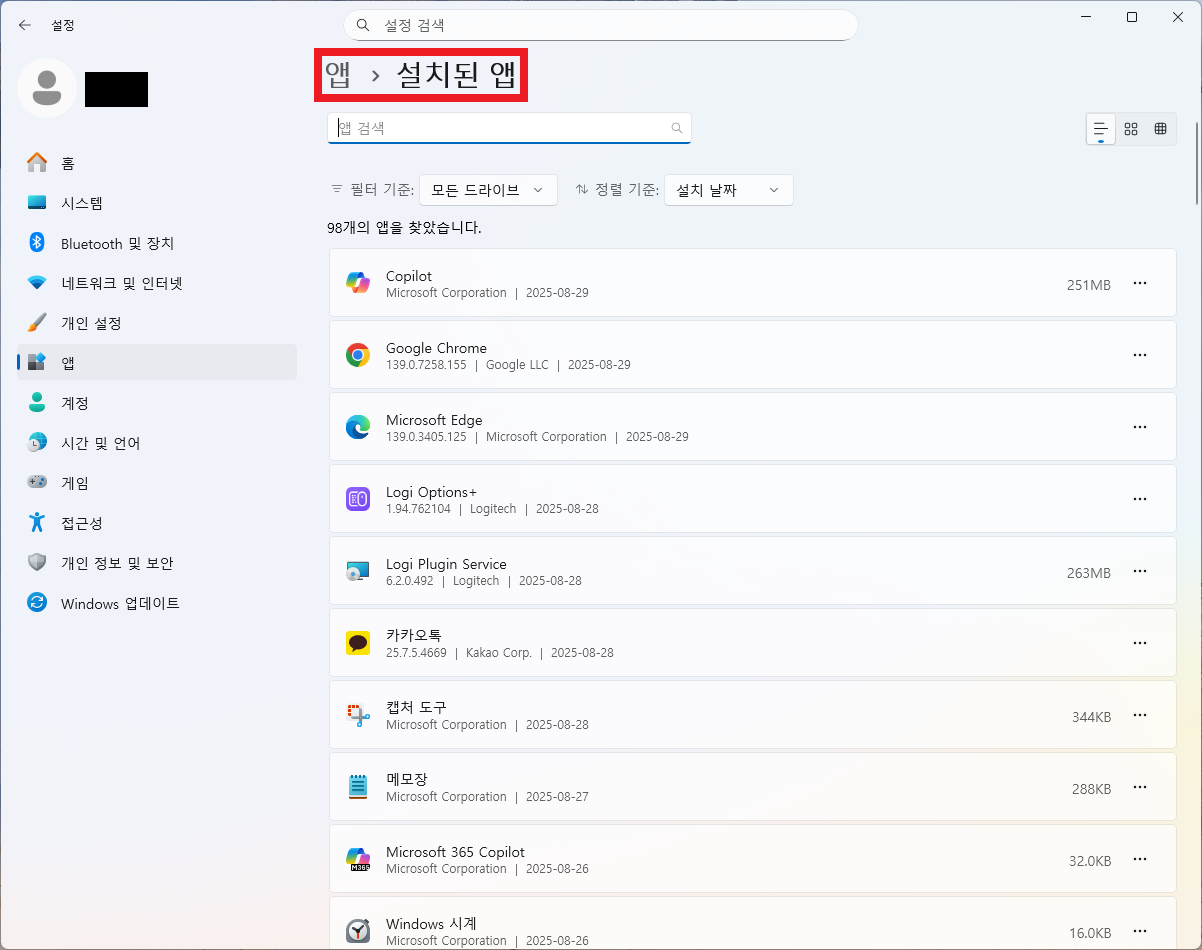Click the Copilot app icon
The height and width of the screenshot is (950, 1202).
tap(358, 283)
